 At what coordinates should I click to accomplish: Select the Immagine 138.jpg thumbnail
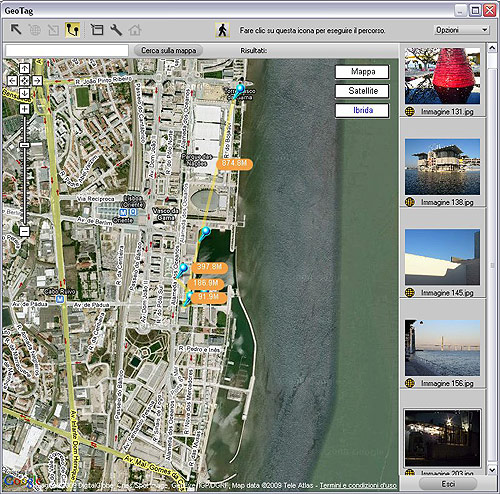(442, 167)
